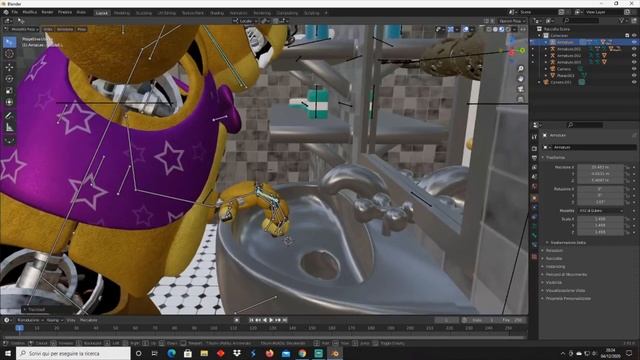This screenshot has width=640, height=360.
Task: Click the Scala X value field
Action: pyautogui.click(x=600, y=219)
